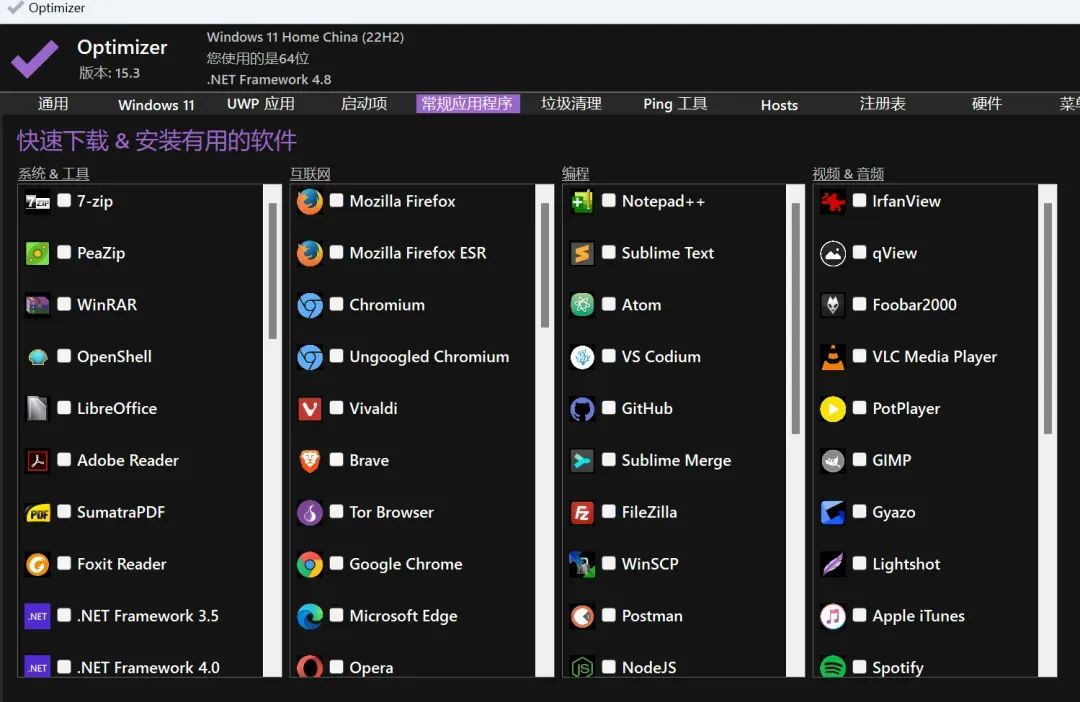Click the NodeJS label
The width and height of the screenshot is (1080, 702).
click(x=649, y=668)
